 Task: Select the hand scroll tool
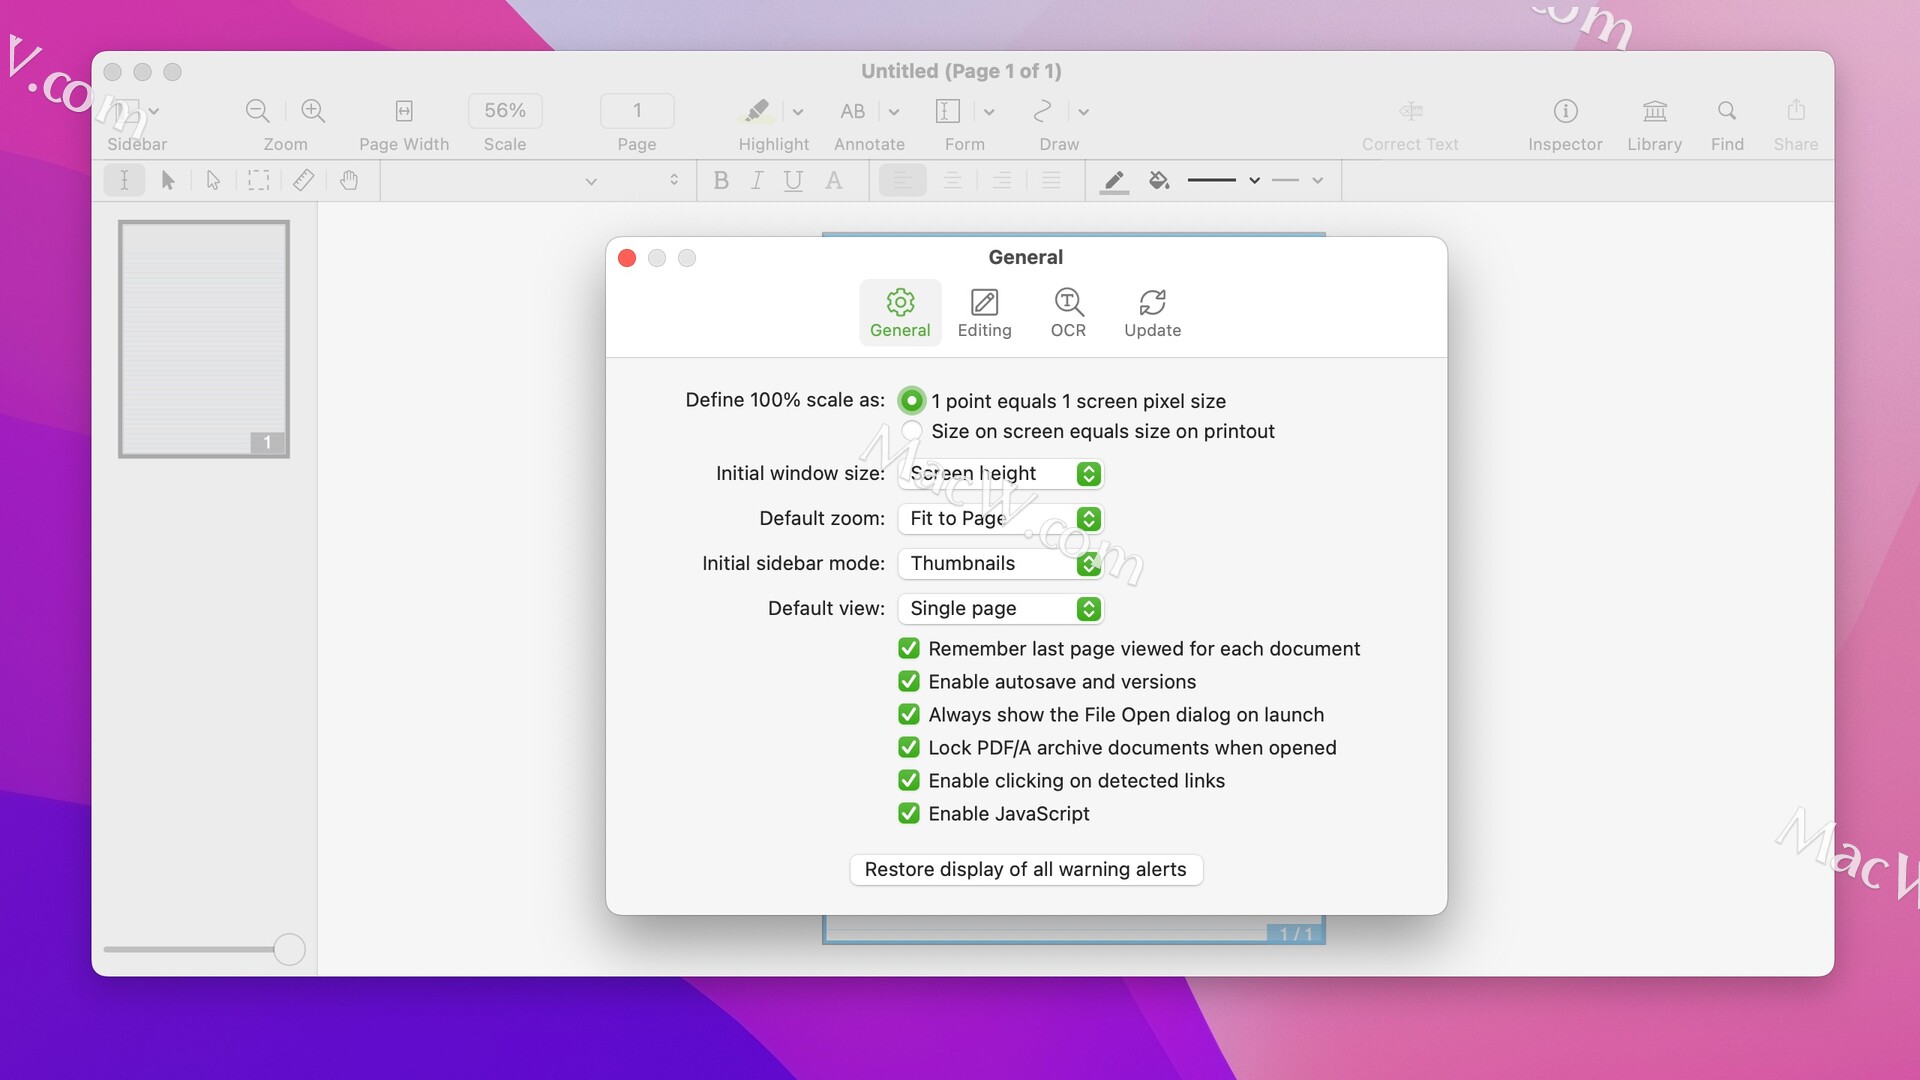coord(348,180)
